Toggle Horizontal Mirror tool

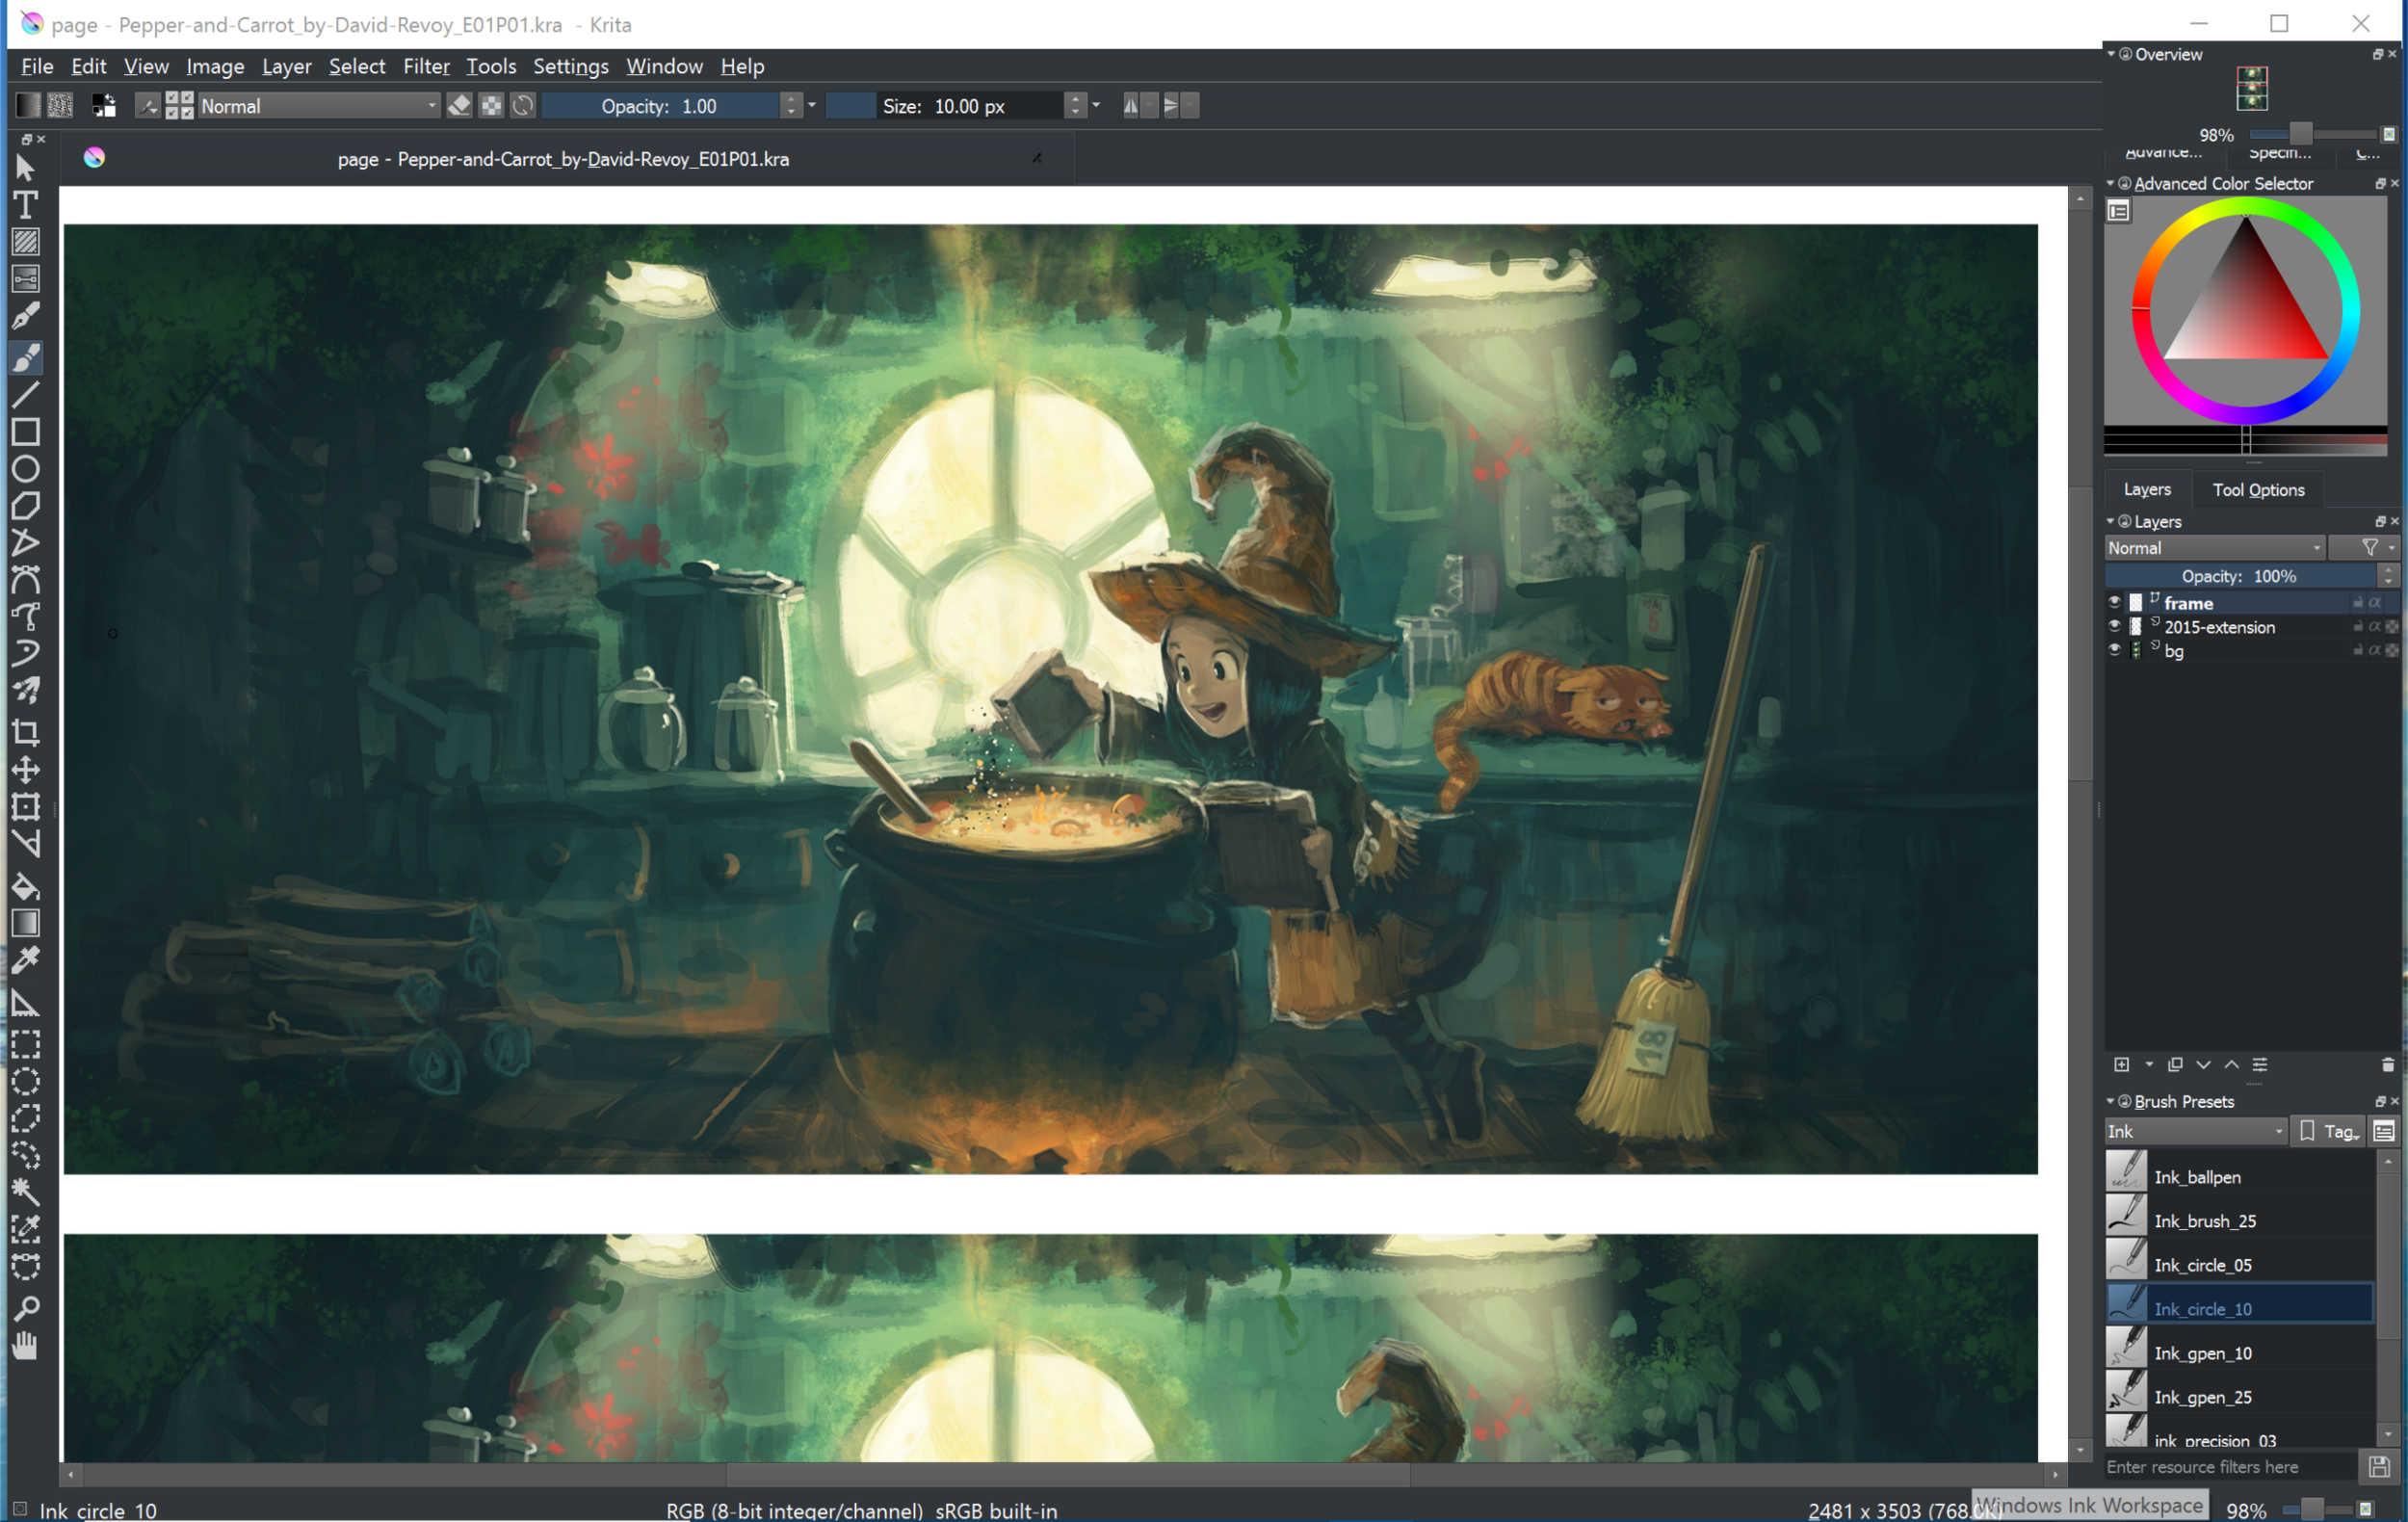pos(1131,106)
